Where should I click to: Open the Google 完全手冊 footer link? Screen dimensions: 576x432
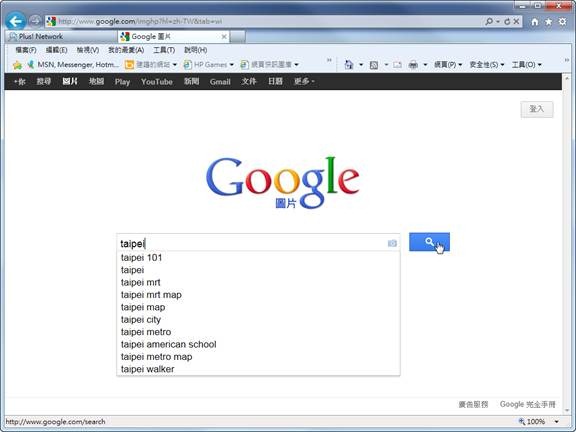528,404
